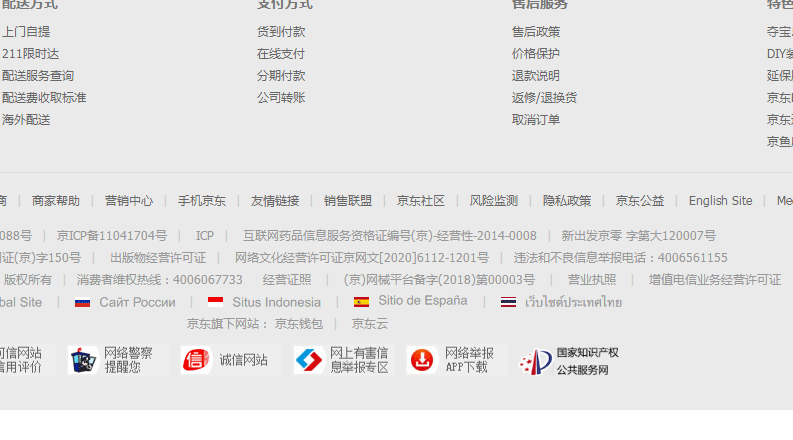The width and height of the screenshot is (793, 440).
Task: Open 手机京东 footer link
Action: 202,201
